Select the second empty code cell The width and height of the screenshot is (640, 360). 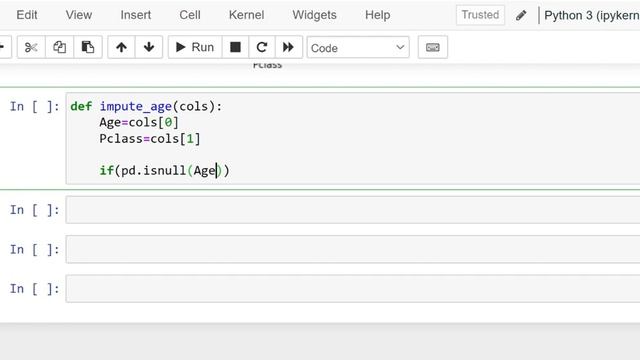click(353, 249)
